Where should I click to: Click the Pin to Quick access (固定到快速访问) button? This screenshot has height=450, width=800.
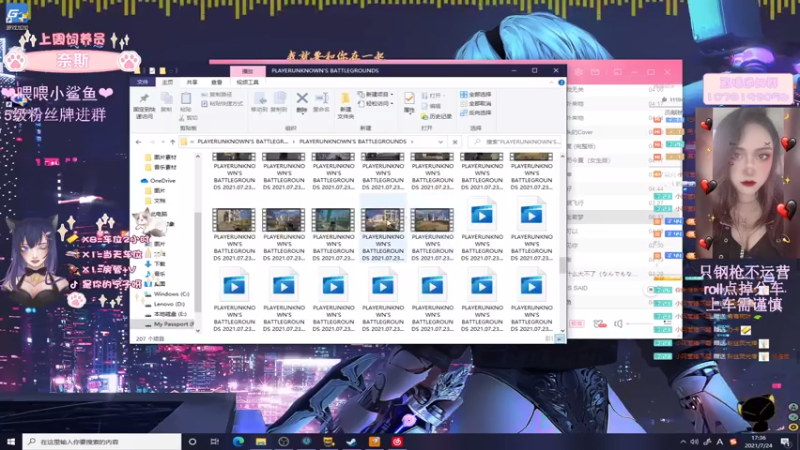pos(144,106)
